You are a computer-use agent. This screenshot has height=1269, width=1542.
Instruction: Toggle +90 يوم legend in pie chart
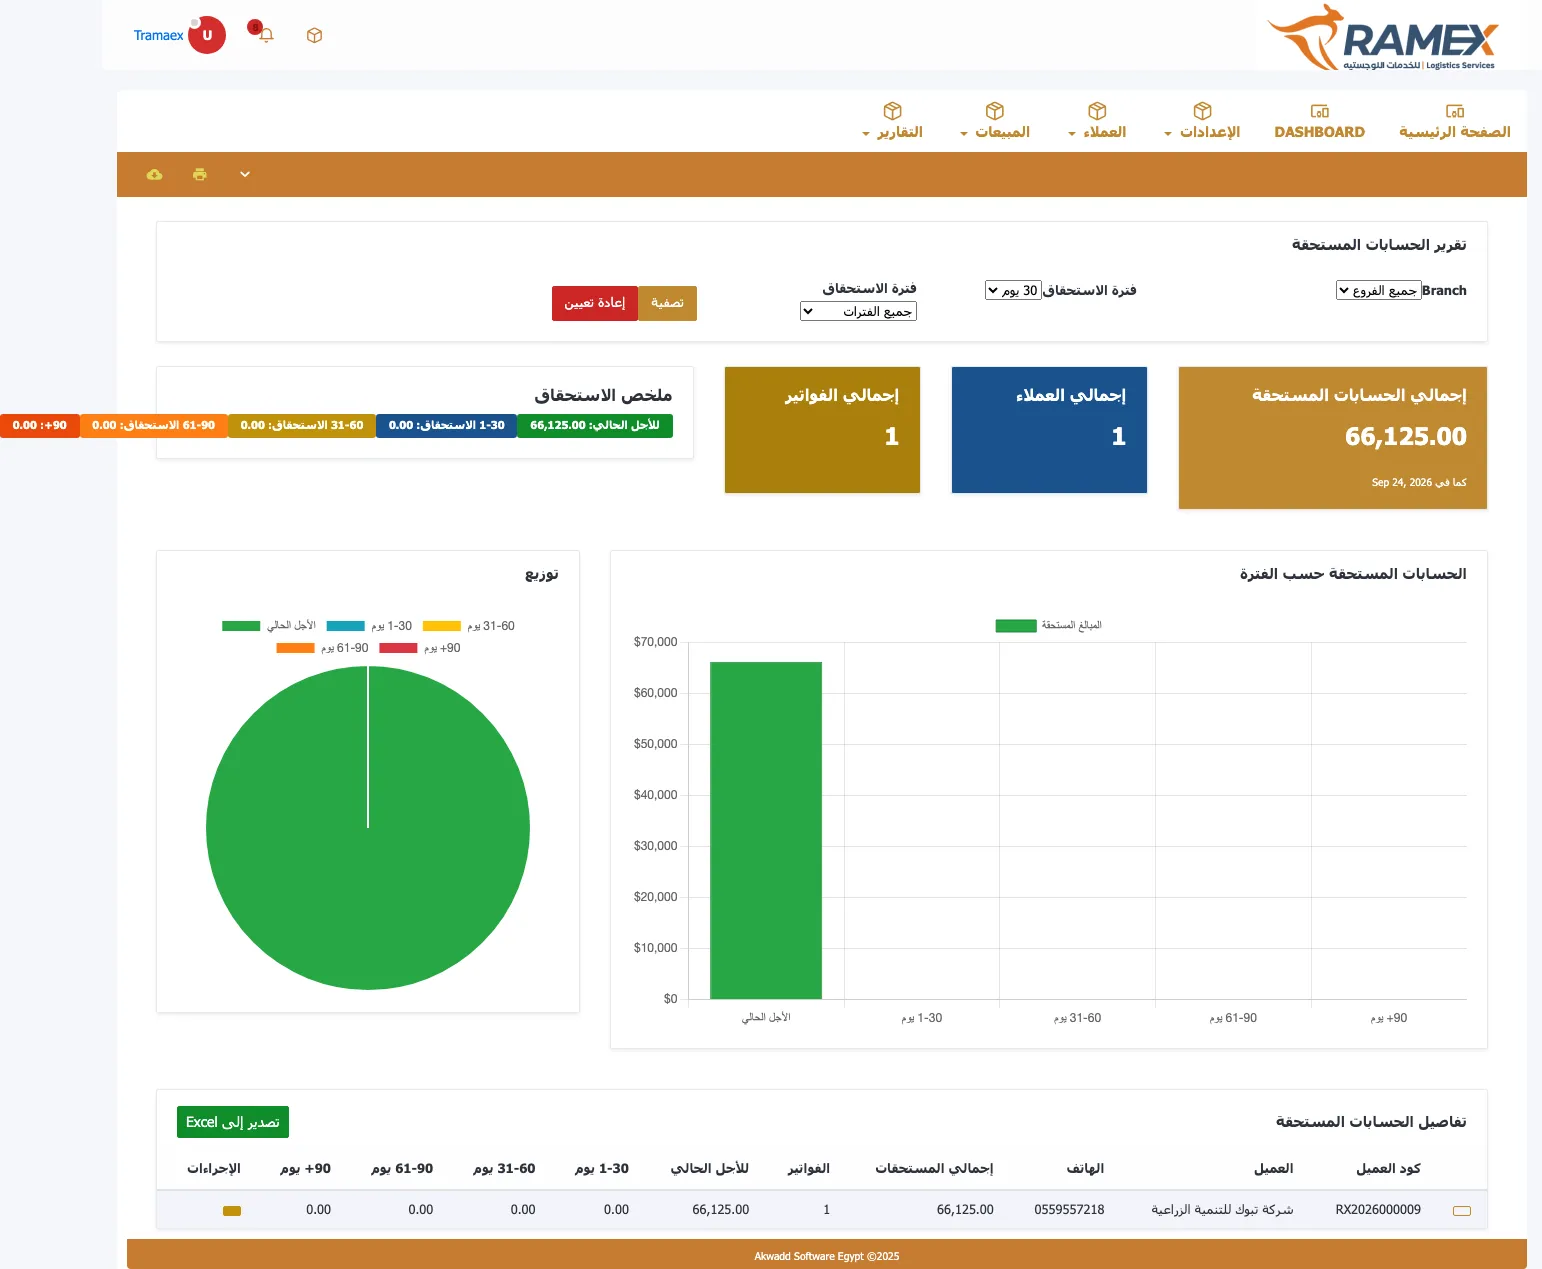pyautogui.click(x=420, y=648)
